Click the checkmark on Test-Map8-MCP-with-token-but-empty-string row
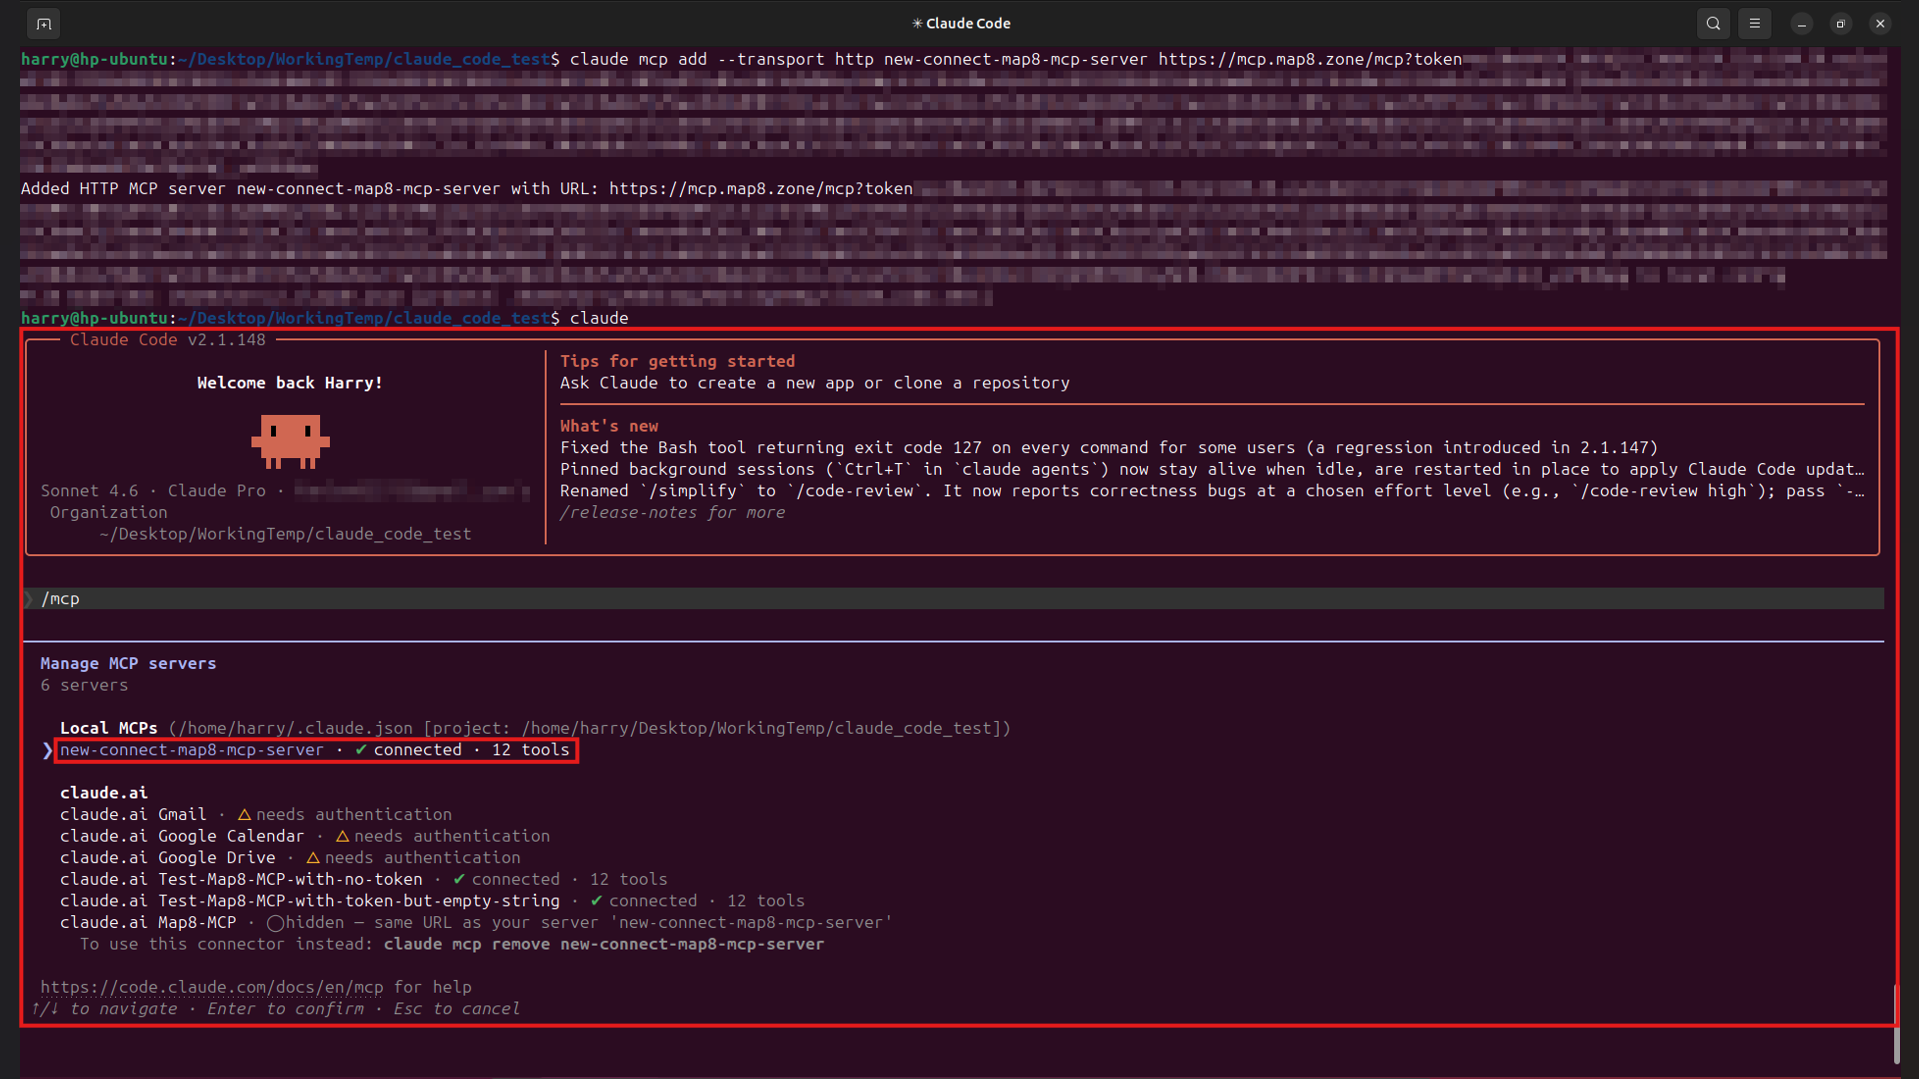Viewport: 1919px width, 1079px height. 596,901
